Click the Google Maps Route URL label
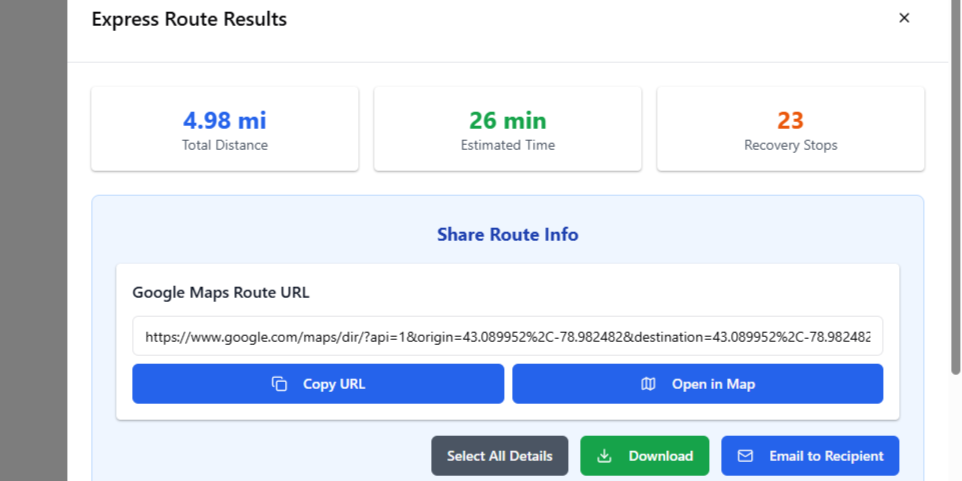The image size is (962, 481). click(221, 293)
